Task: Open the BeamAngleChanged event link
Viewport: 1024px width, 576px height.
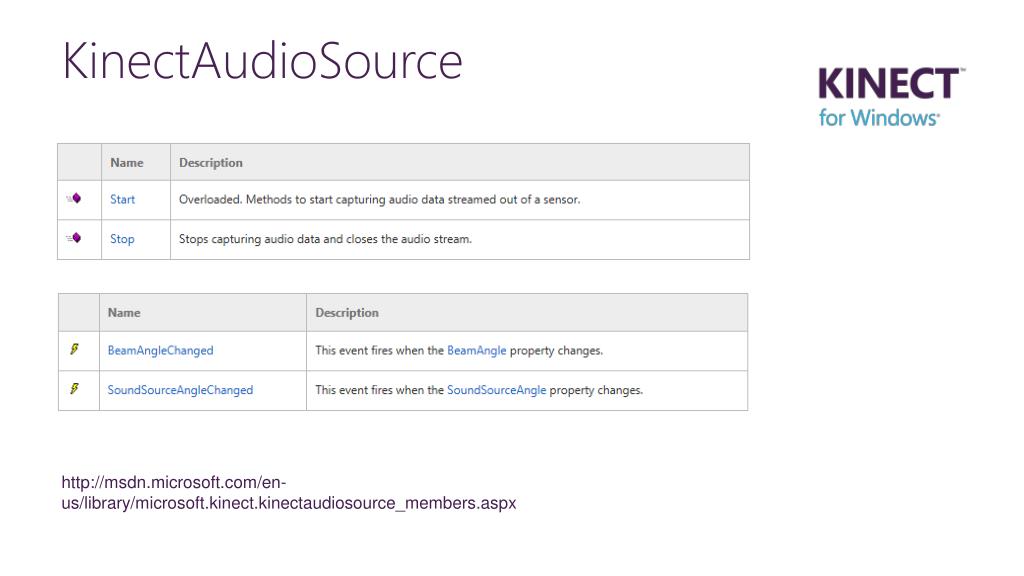Action: (x=161, y=351)
